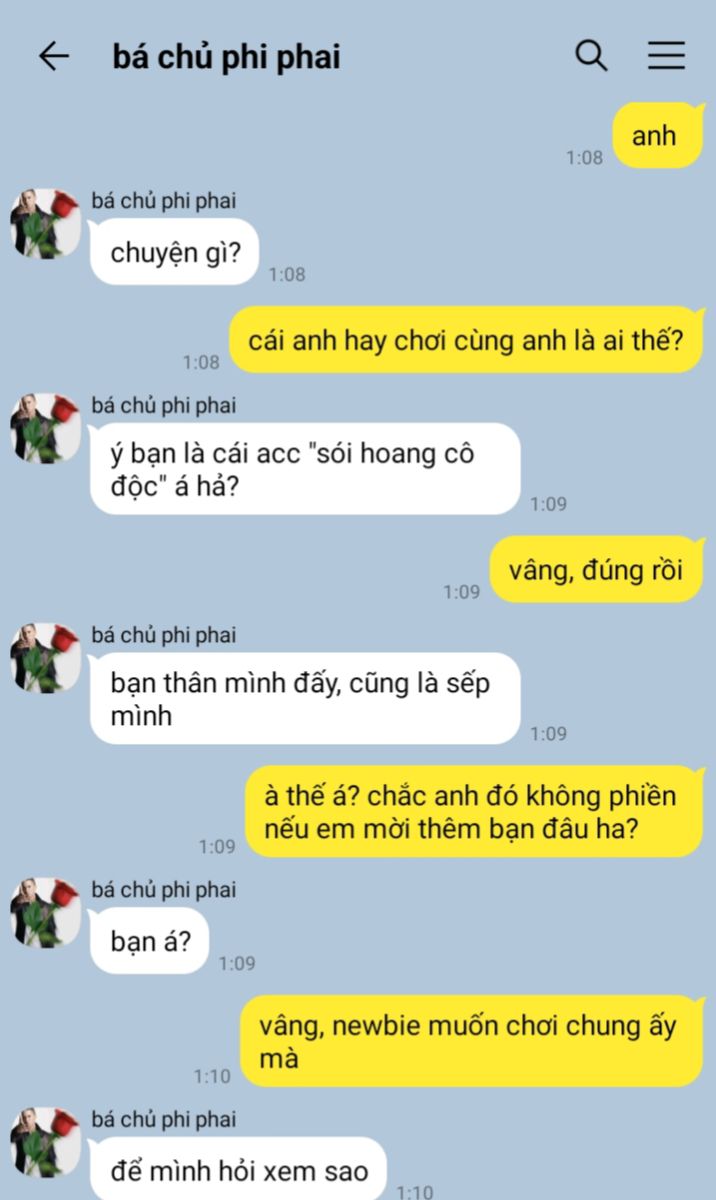The width and height of the screenshot is (716, 1200).
Task: Select the 'vâng, đúng rồi' bubble
Action: pos(596,570)
